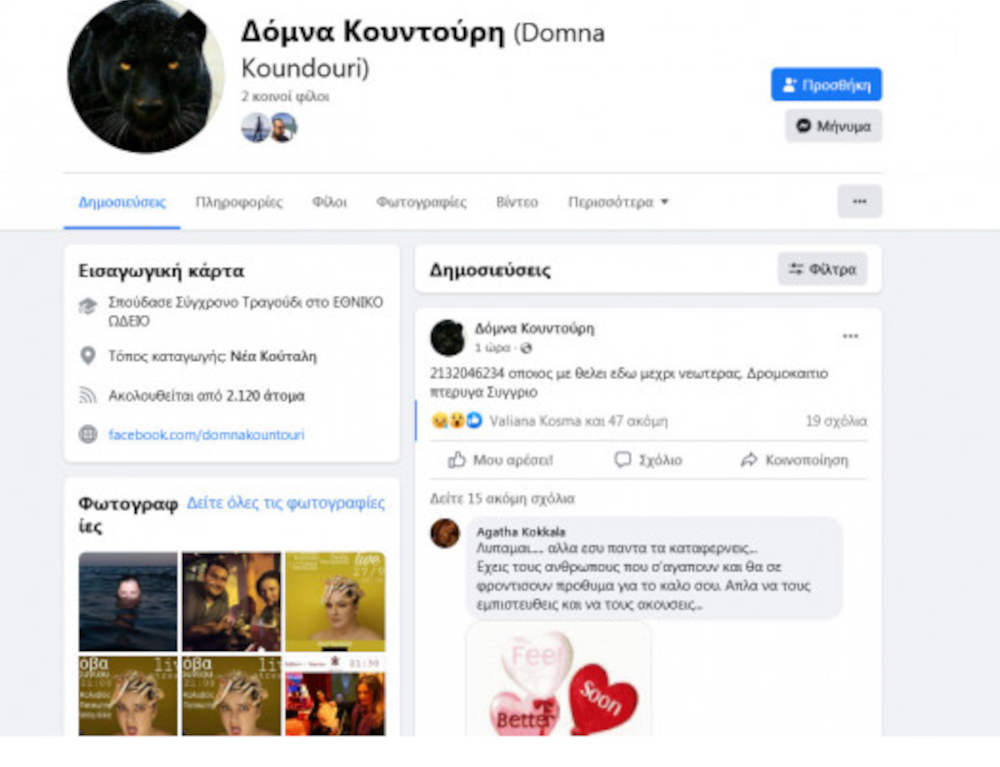Screen dimensions: 1000x767
Task: Expand Δείτε 15 ακόμη σχόλια
Action: [502, 498]
